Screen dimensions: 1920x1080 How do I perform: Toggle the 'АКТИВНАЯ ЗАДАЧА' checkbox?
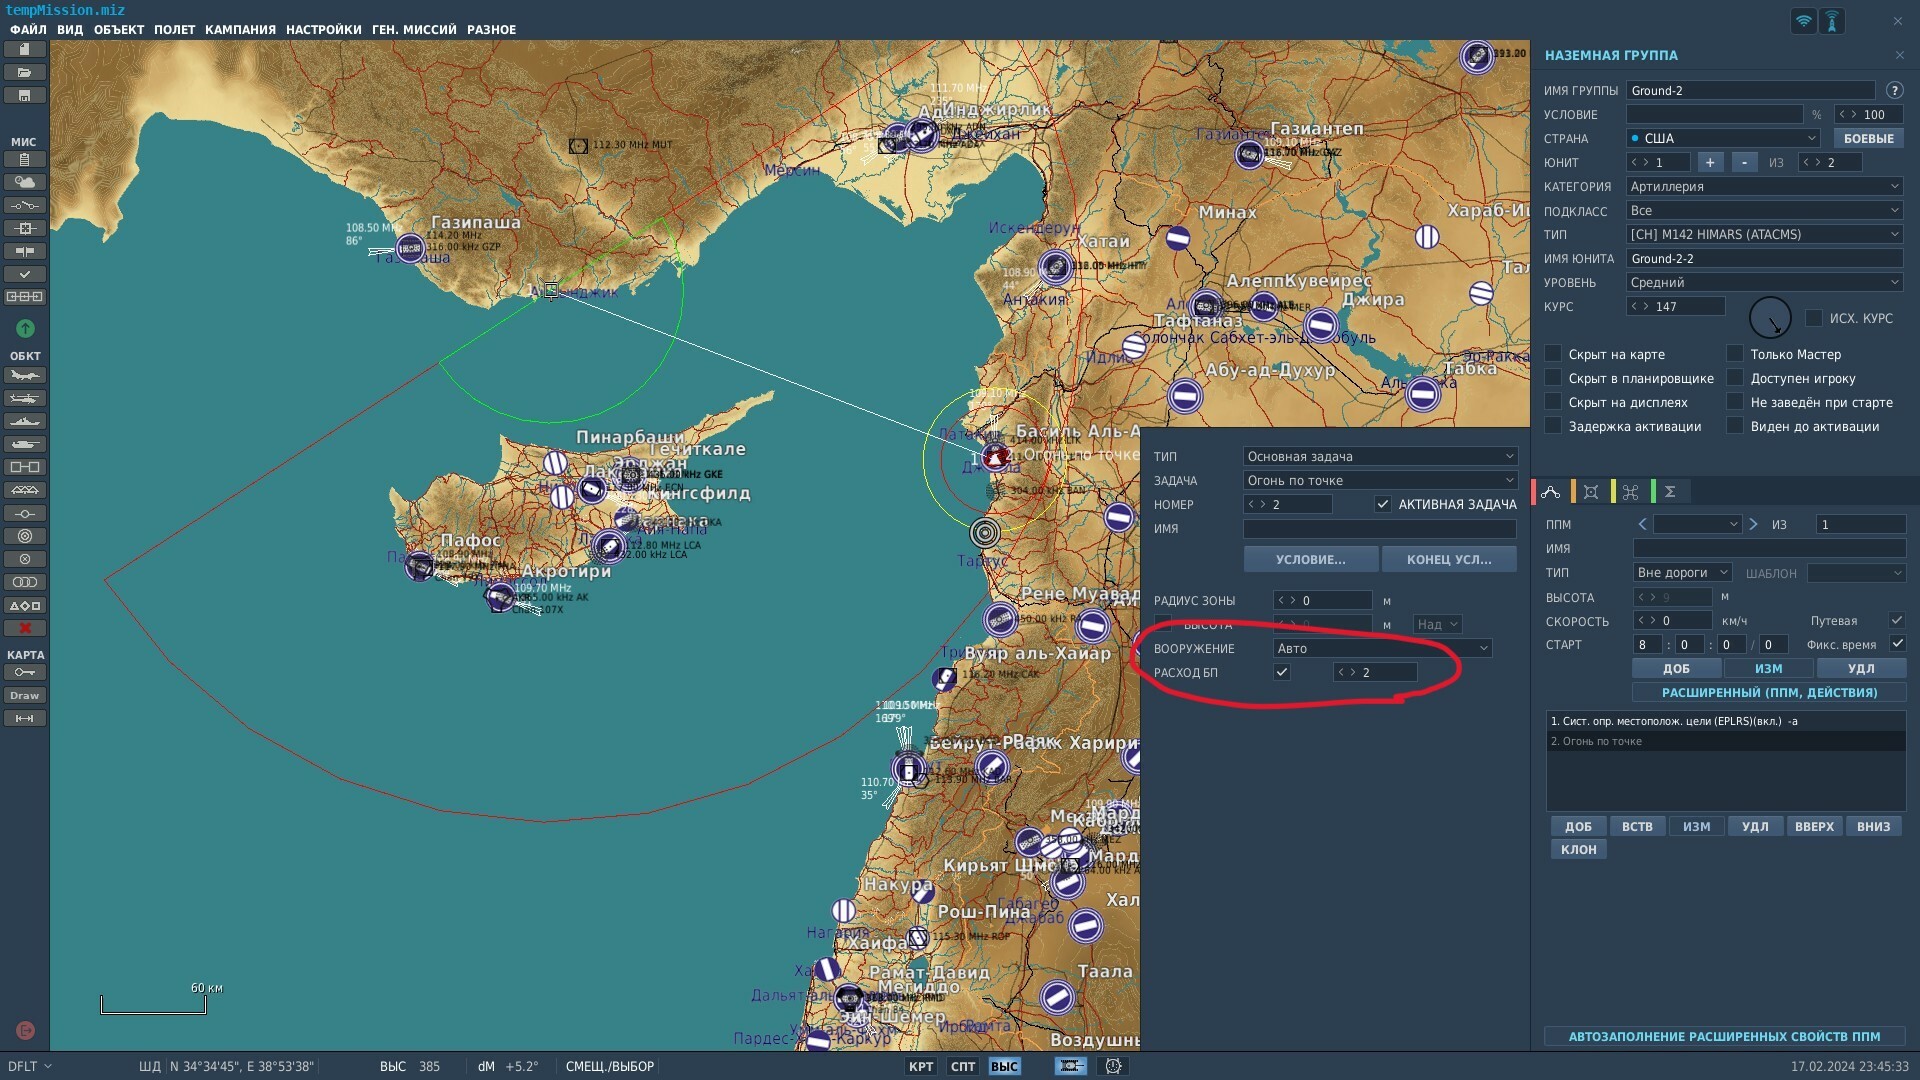1383,505
